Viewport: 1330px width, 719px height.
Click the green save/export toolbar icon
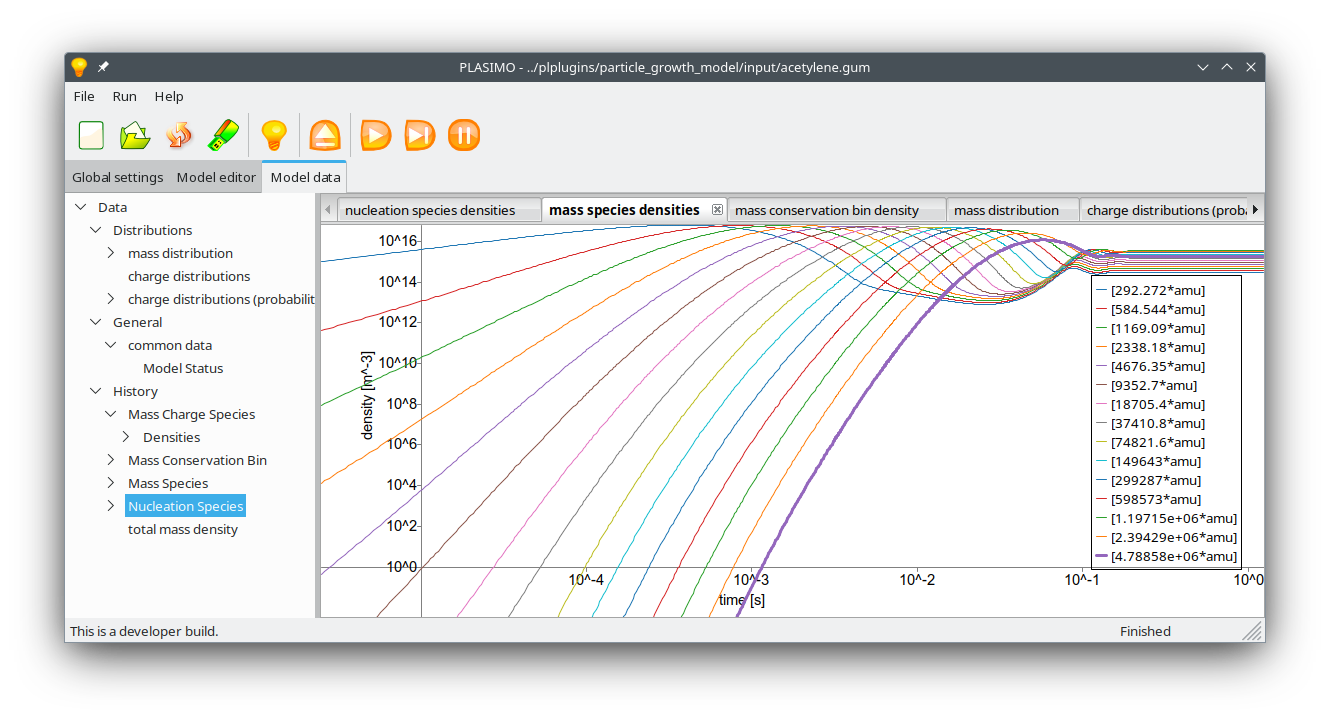[223, 135]
